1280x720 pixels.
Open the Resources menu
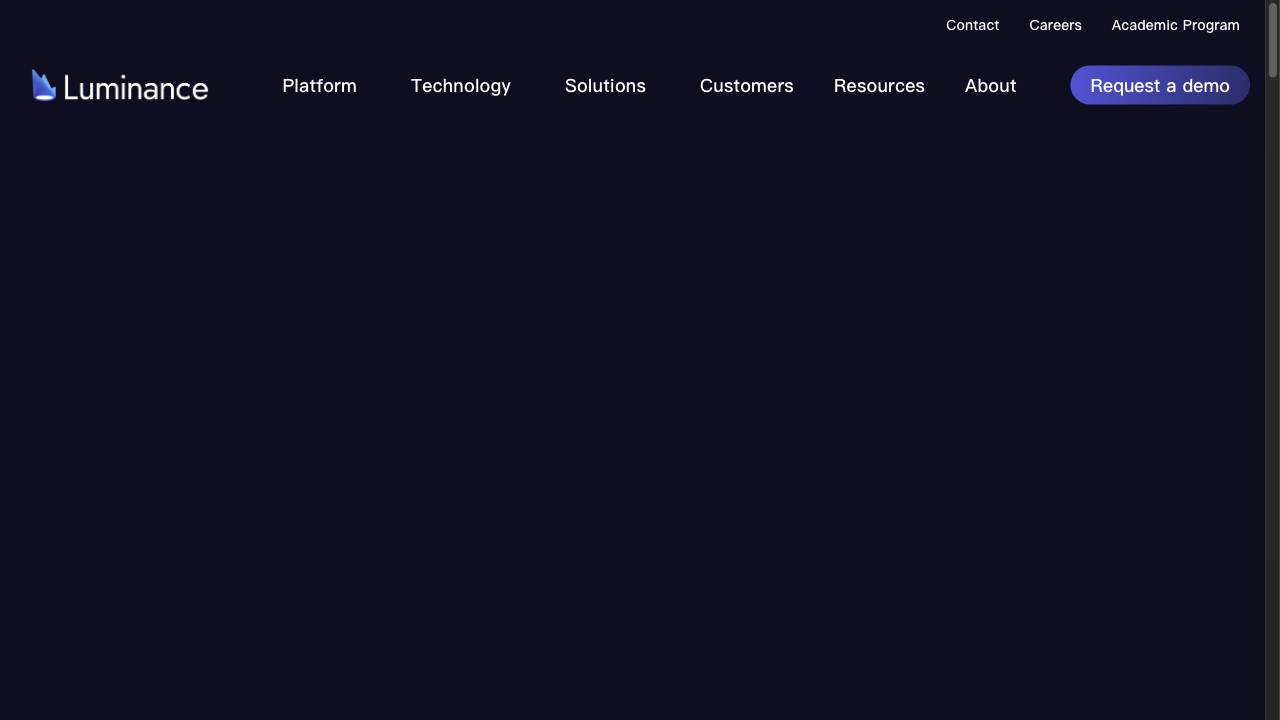(x=879, y=86)
